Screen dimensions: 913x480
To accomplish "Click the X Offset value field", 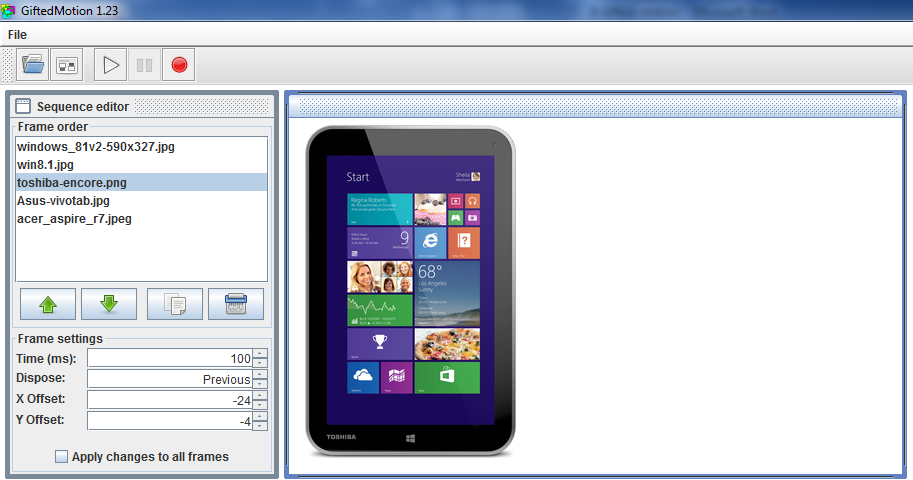I will (x=170, y=400).
